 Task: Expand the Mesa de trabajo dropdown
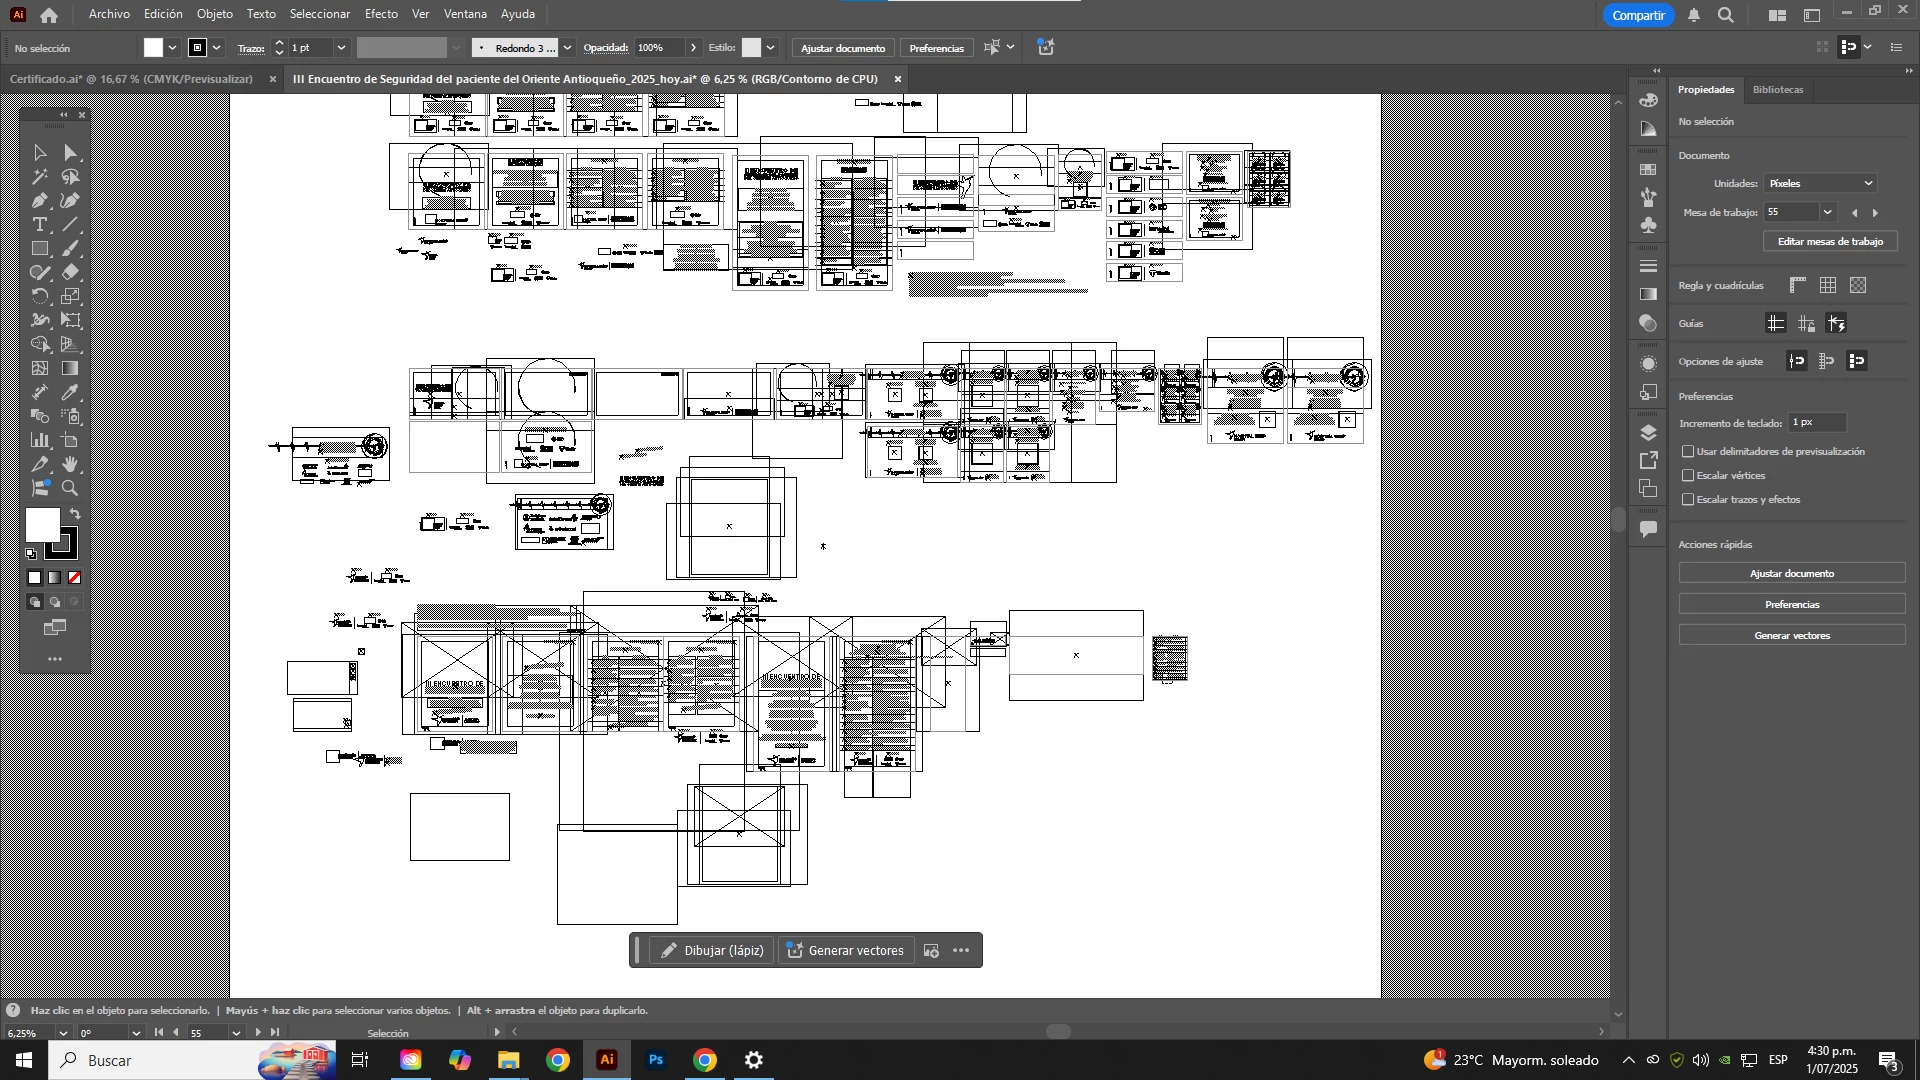[x=1827, y=213]
